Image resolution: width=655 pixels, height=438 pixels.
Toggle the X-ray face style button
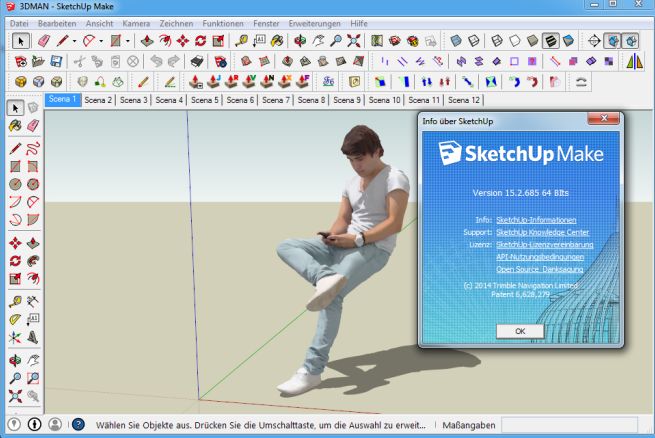(456, 41)
